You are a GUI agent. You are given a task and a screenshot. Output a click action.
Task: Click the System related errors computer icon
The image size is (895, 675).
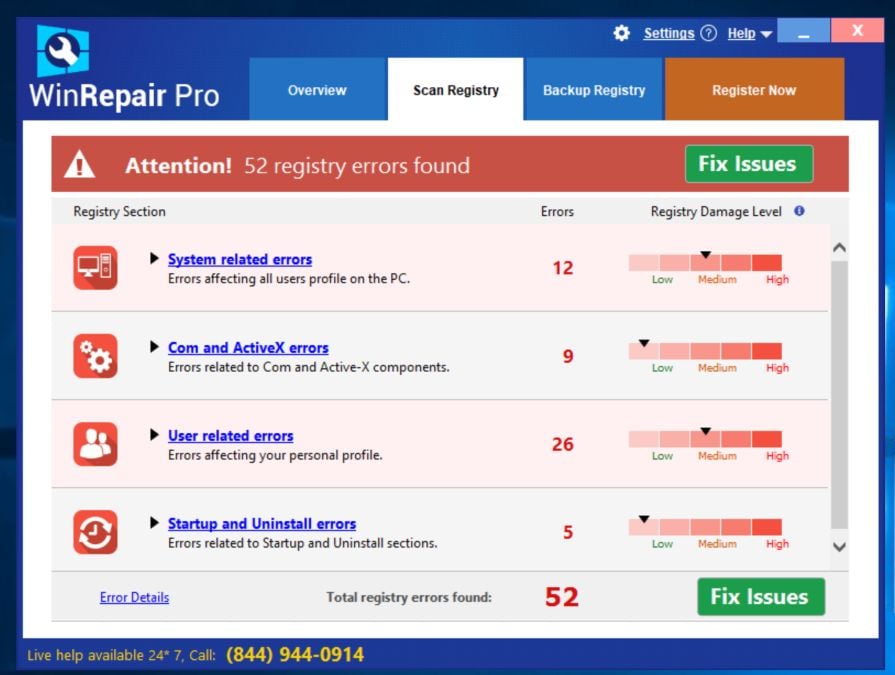coord(95,268)
